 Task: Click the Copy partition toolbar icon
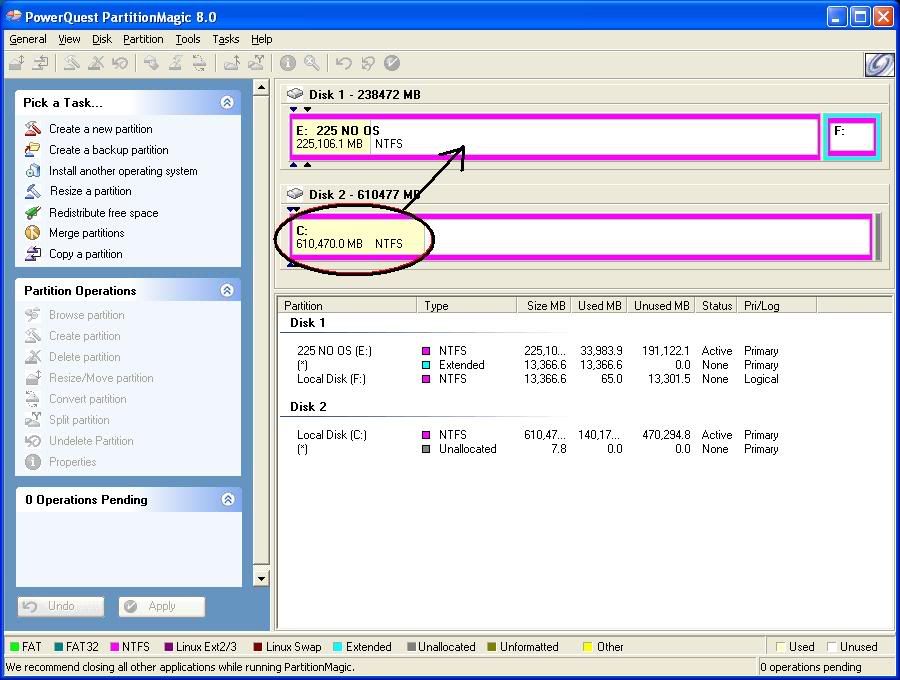(x=40, y=63)
